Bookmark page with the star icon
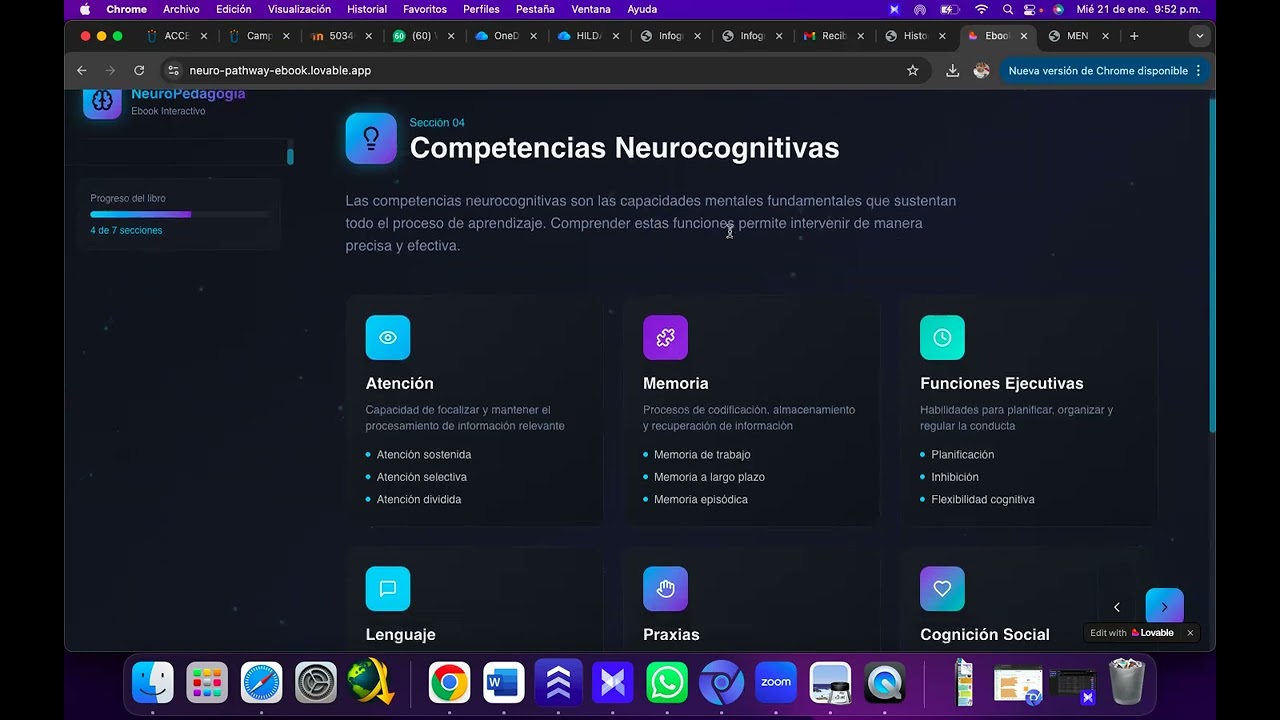The image size is (1280, 720). point(912,71)
